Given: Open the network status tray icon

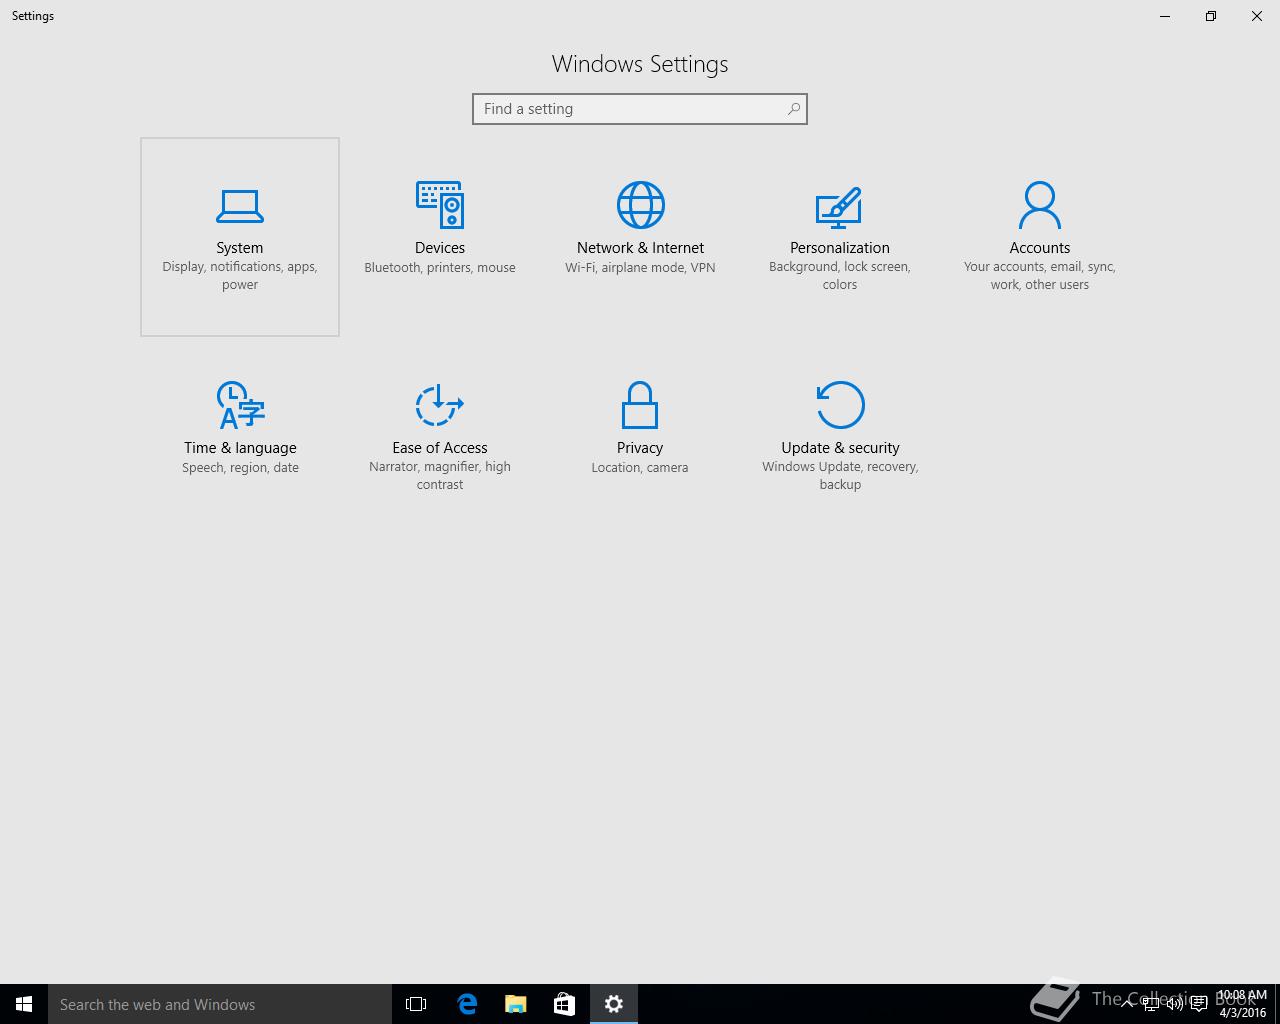Looking at the screenshot, I should coord(1152,1004).
